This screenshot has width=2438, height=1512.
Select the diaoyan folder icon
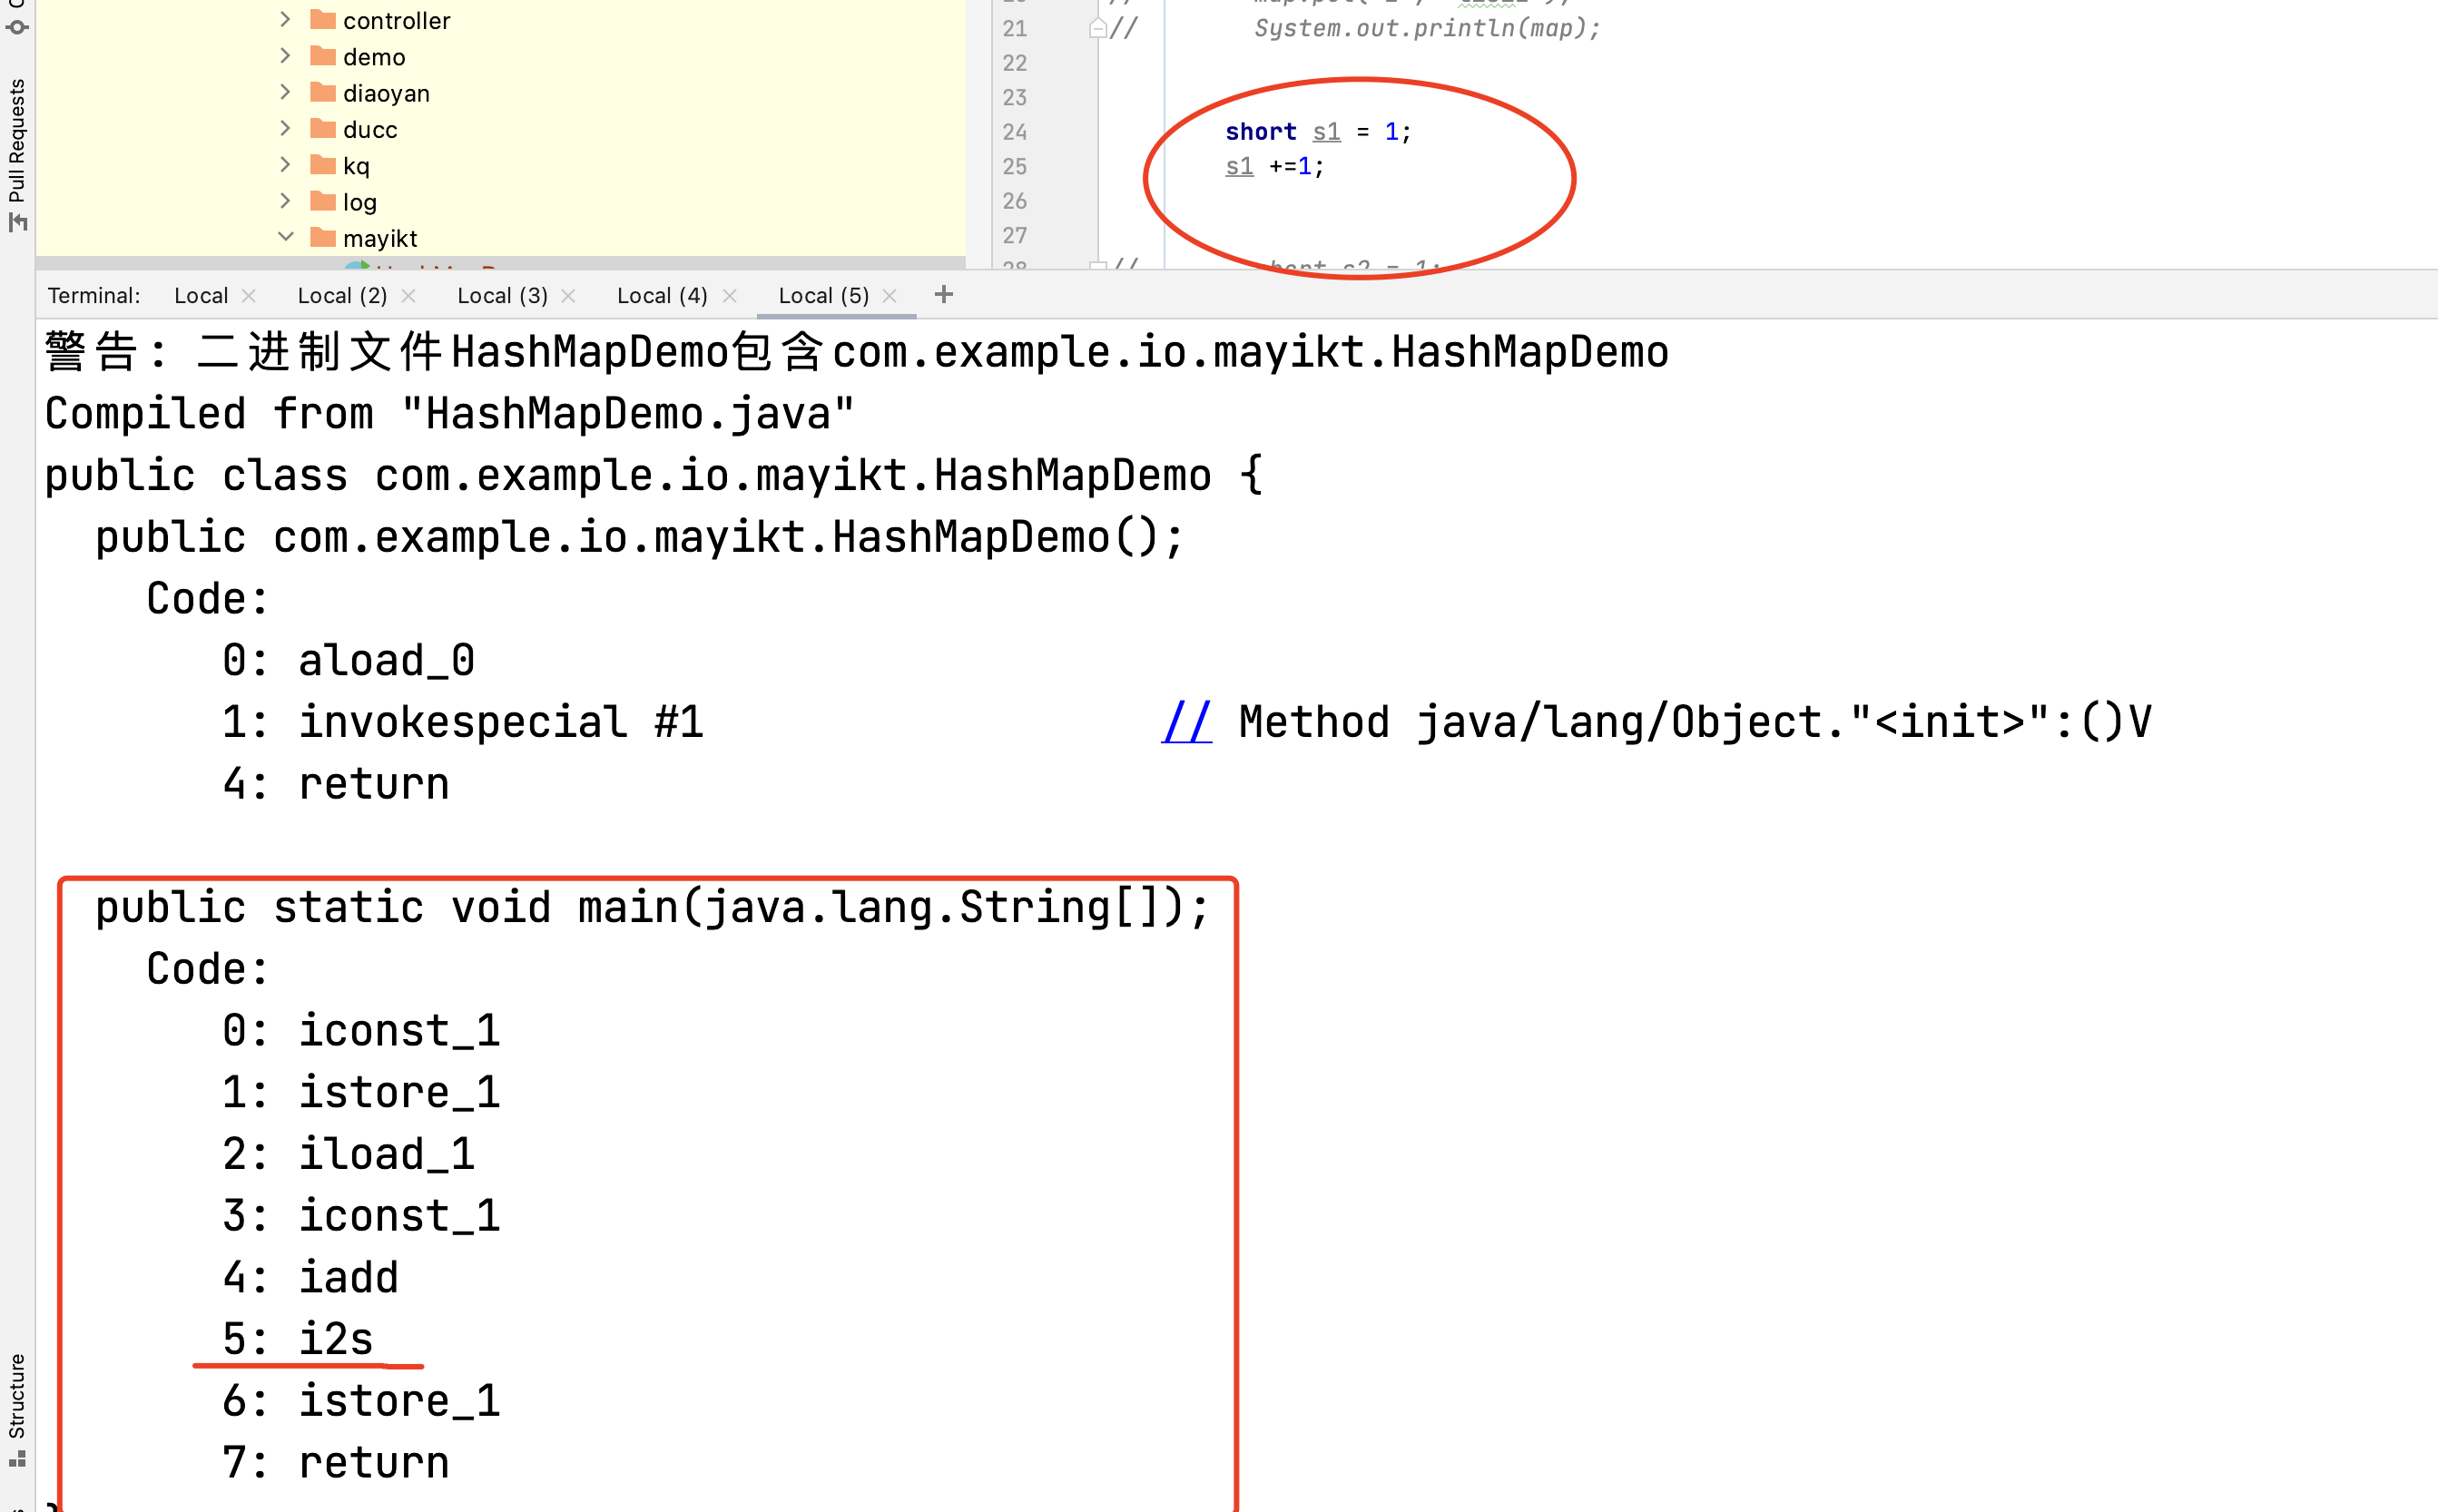[323, 92]
